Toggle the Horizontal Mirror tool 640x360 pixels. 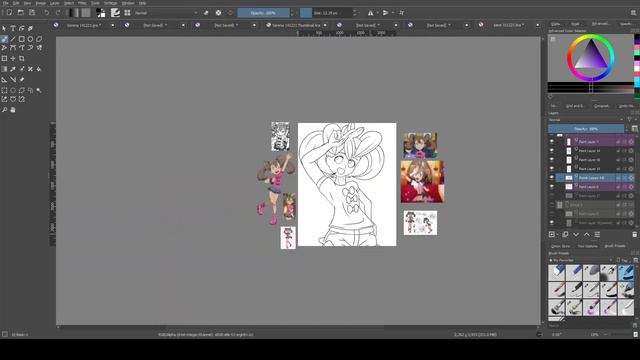tap(370, 13)
